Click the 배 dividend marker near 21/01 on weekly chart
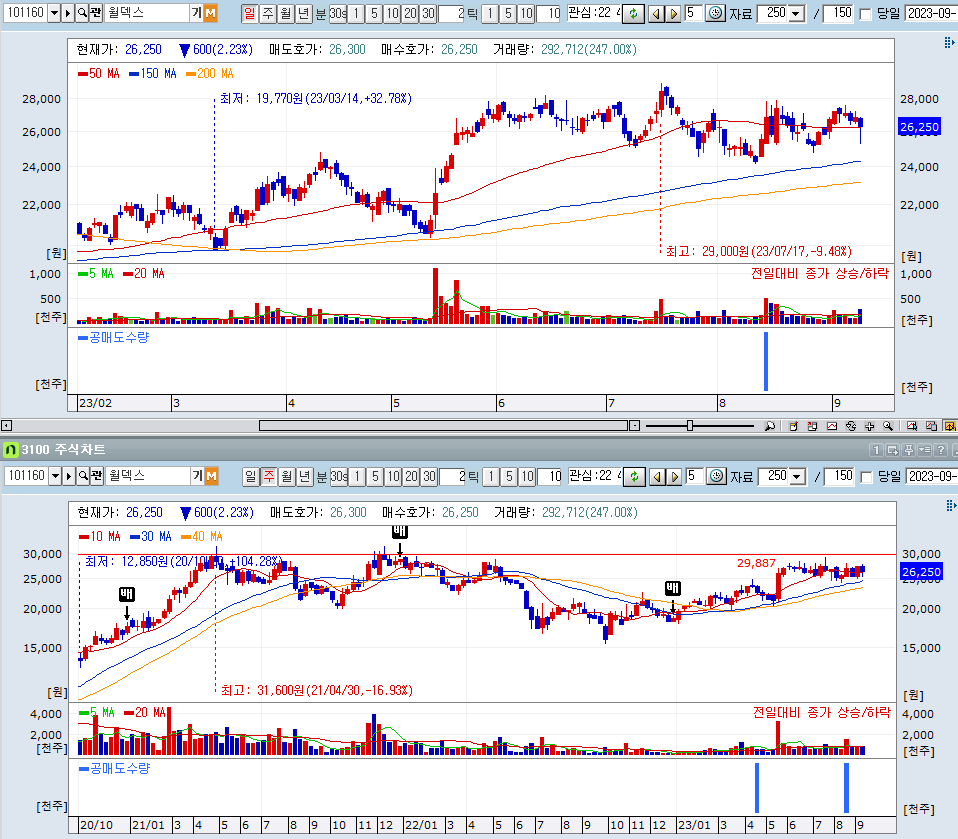This screenshot has height=839, width=958. pyautogui.click(x=126, y=594)
